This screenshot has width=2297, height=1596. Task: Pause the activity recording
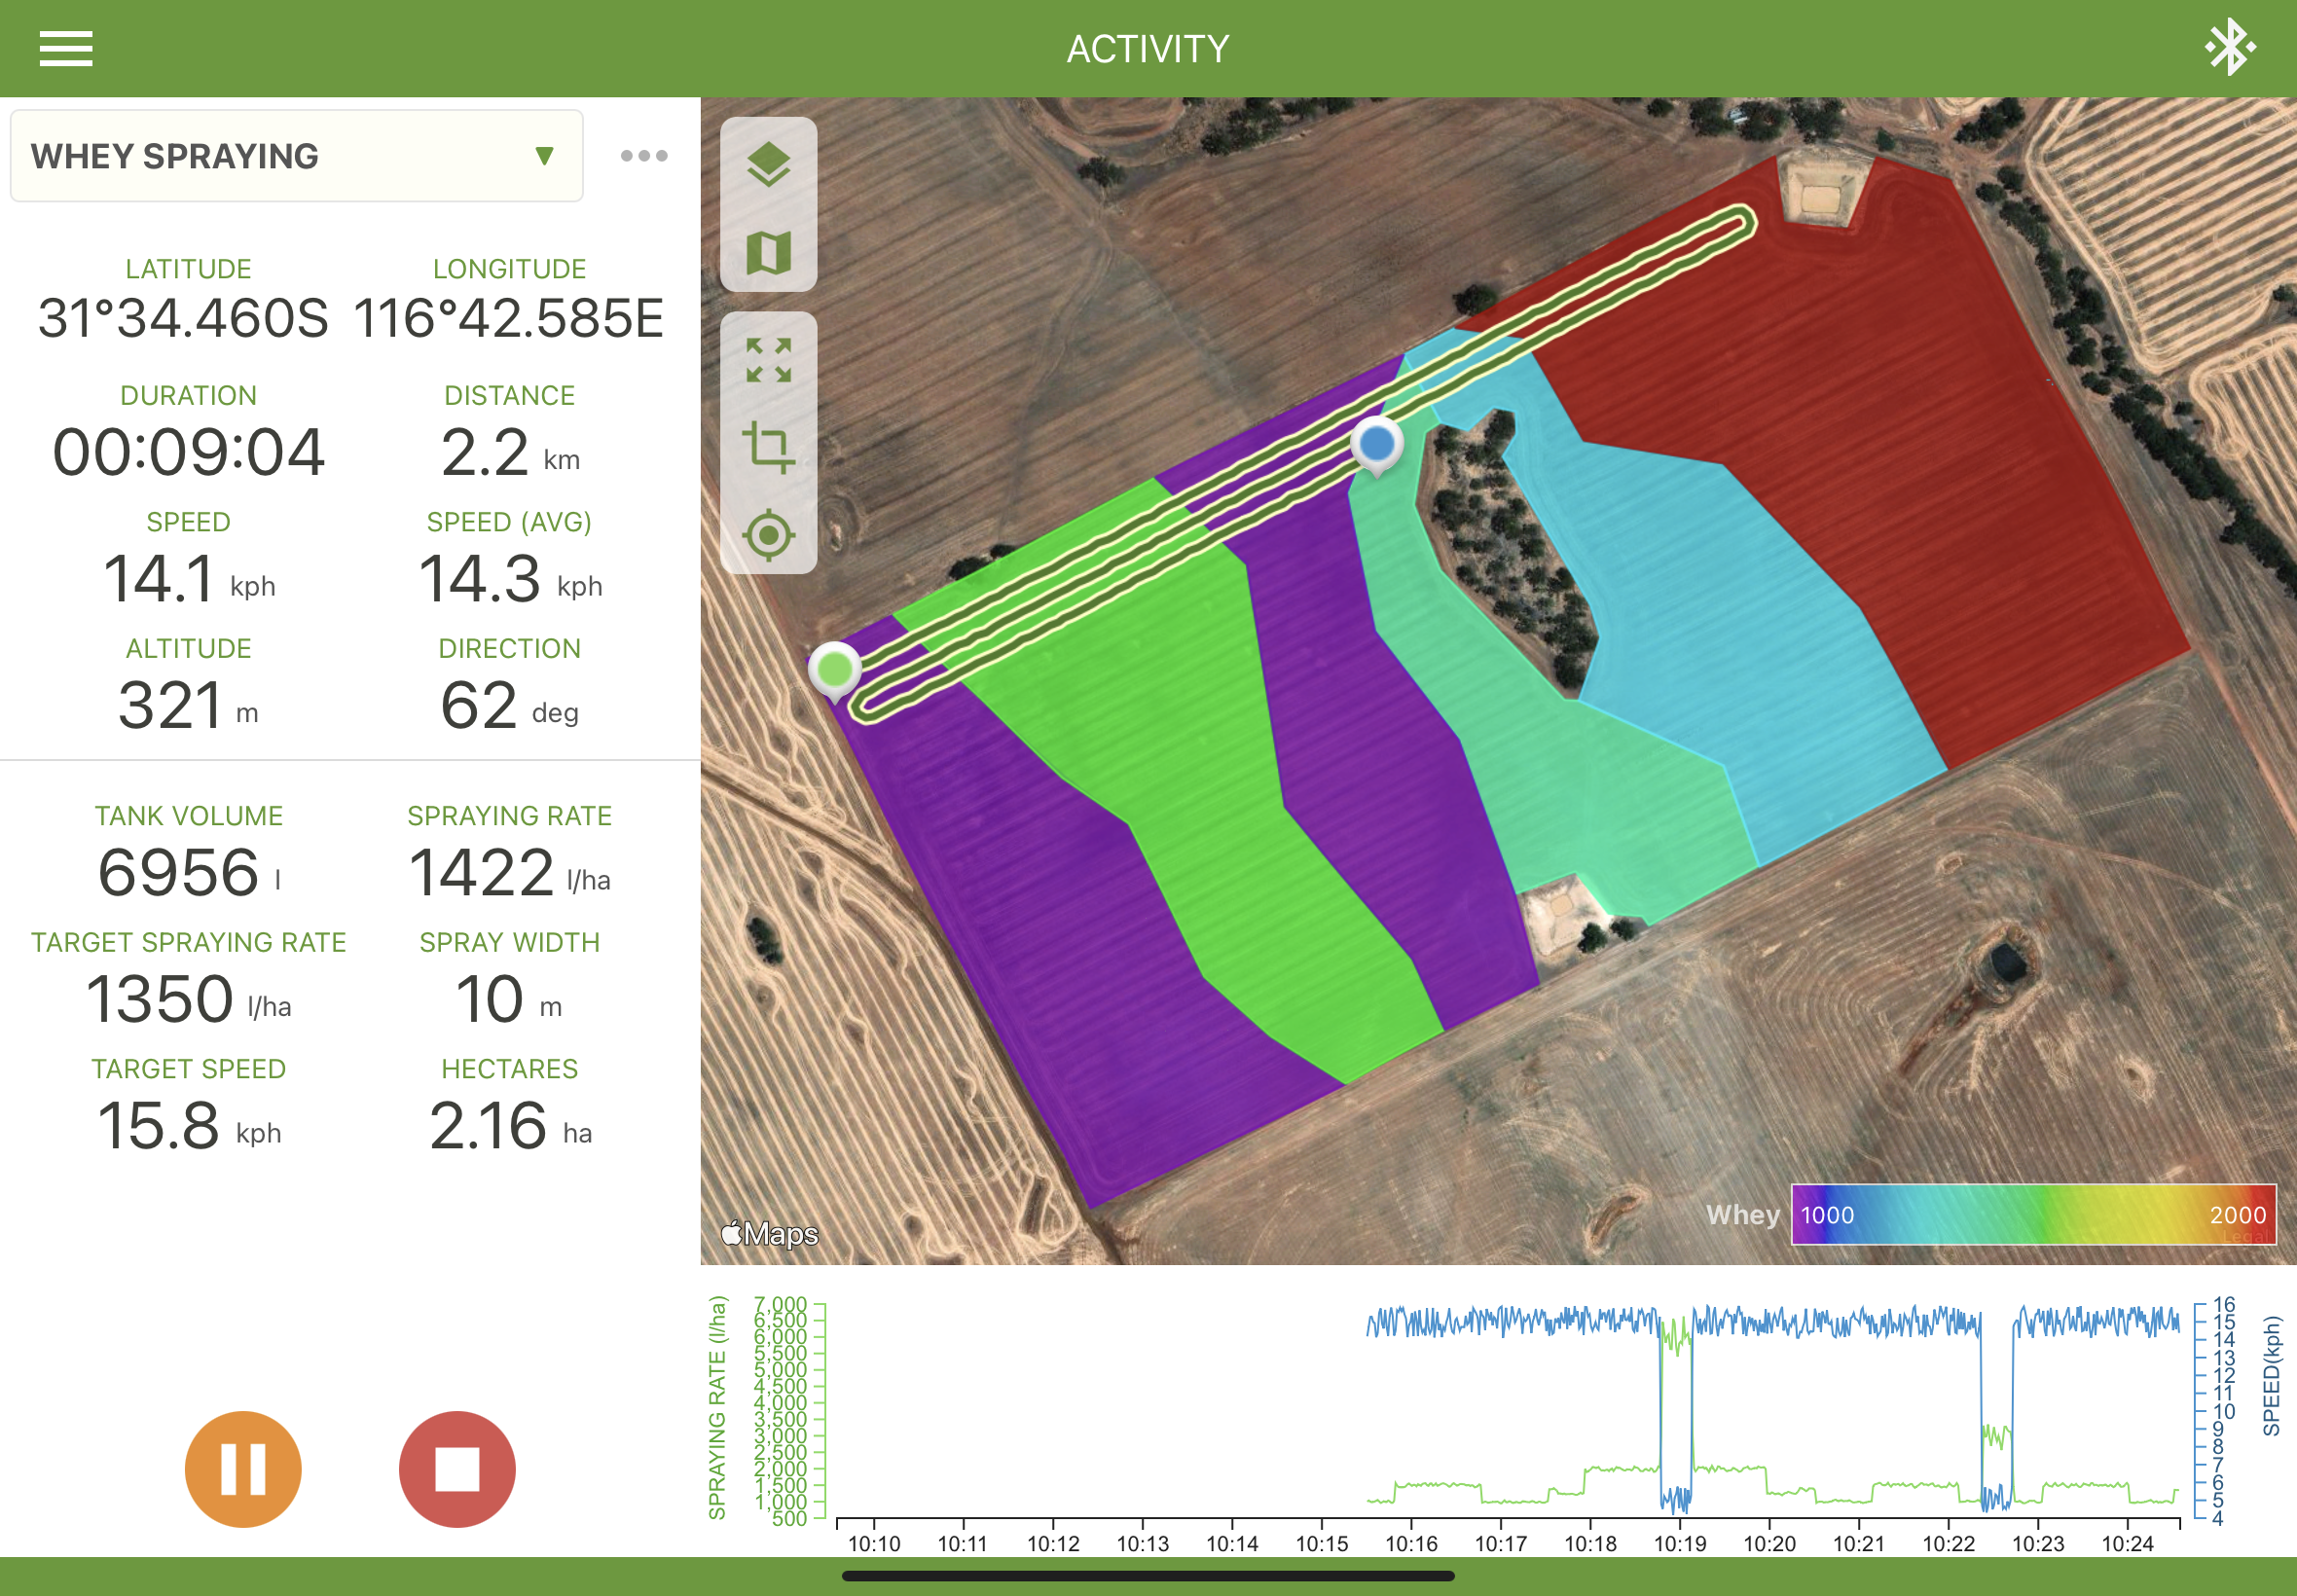(x=243, y=1468)
